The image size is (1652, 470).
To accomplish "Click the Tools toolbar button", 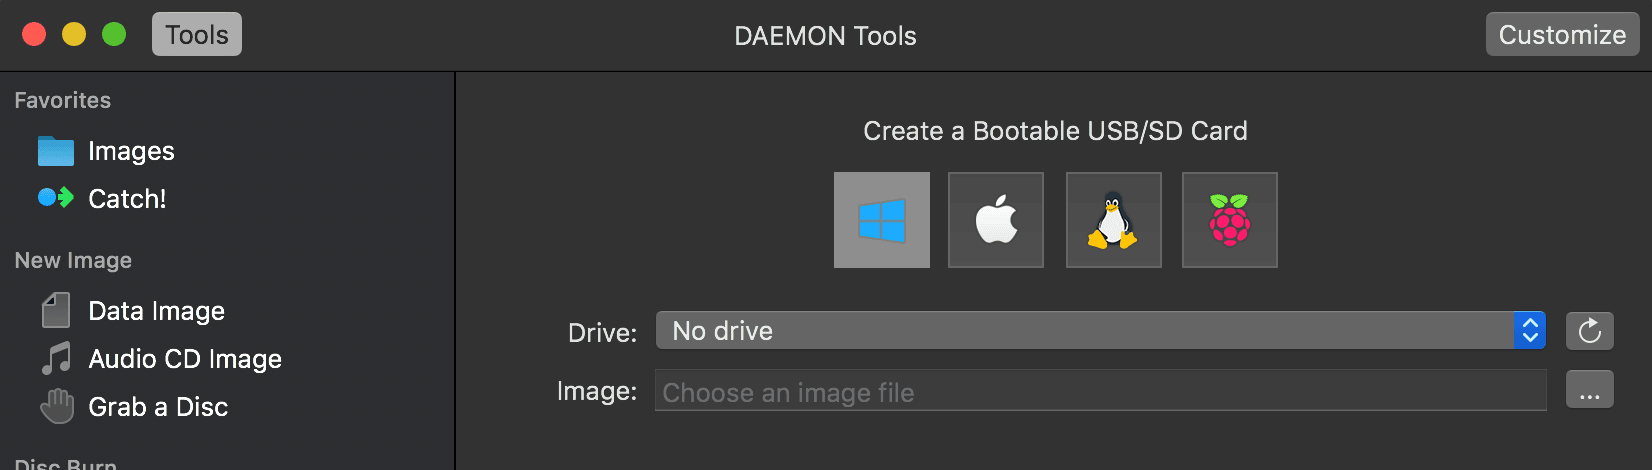I will [x=197, y=35].
